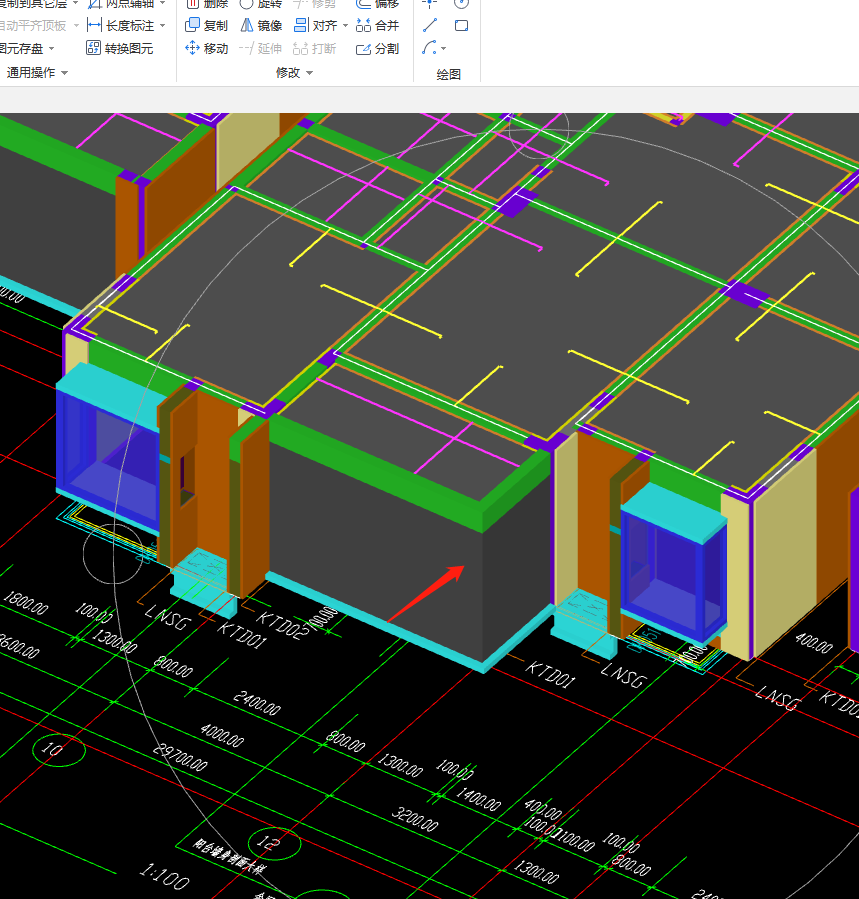Viewport: 859px width, 899px height.
Task: Click the 打断 (Break) tool
Action: coord(314,49)
